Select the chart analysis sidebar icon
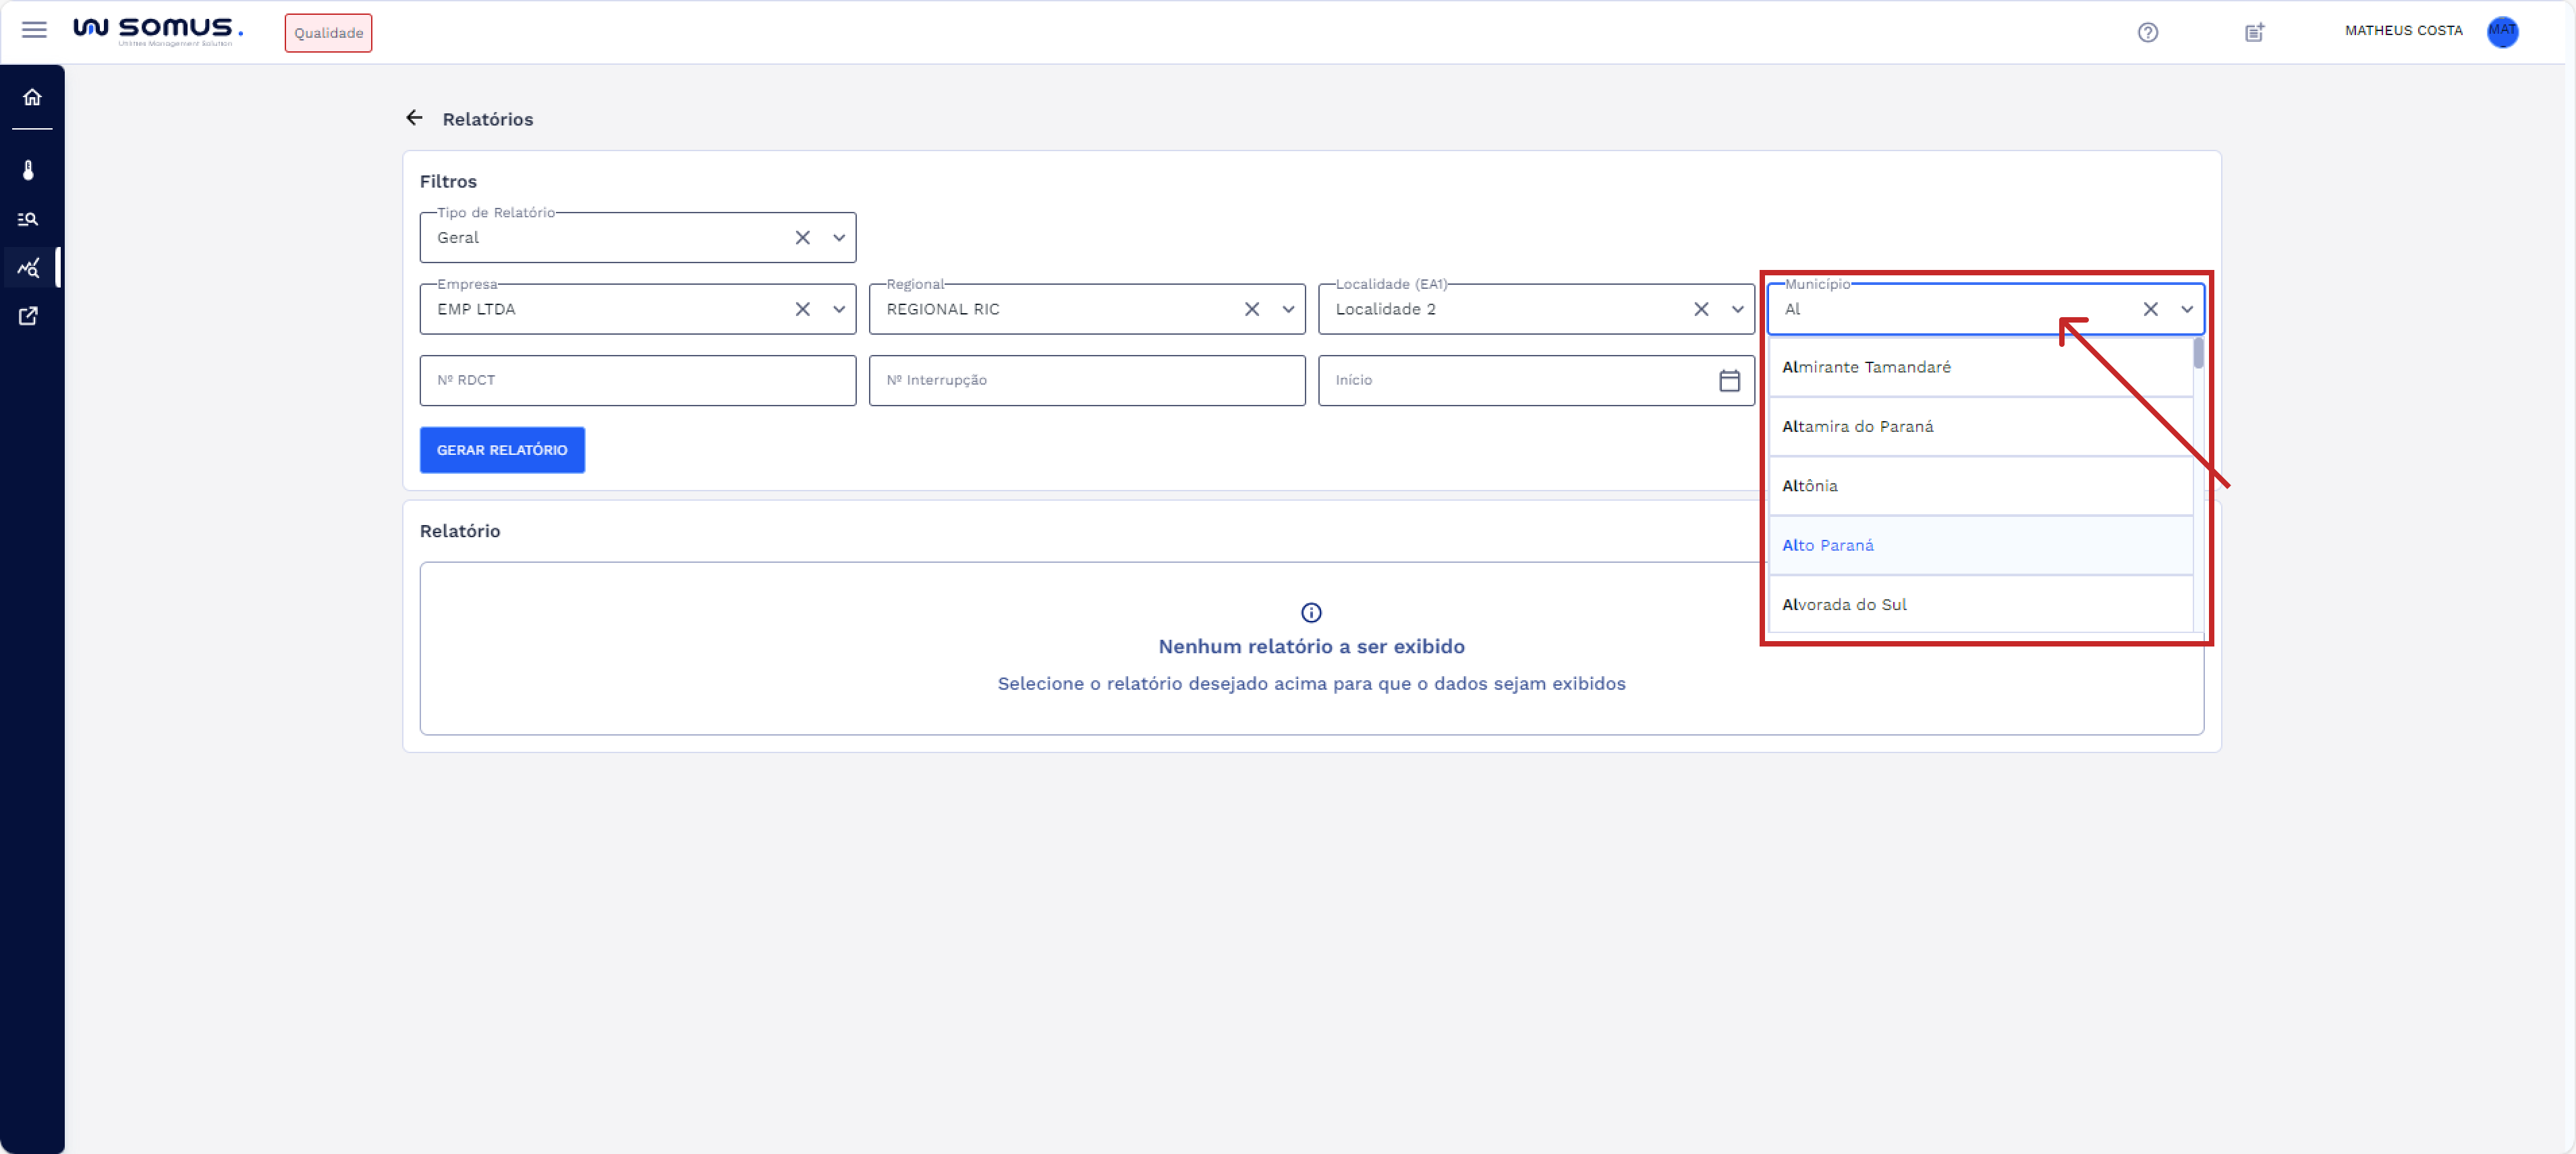 (x=29, y=268)
